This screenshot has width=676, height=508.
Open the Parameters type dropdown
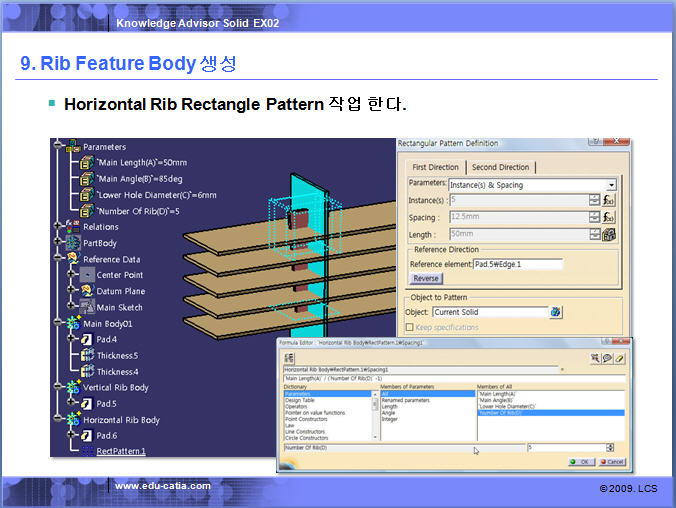point(610,185)
